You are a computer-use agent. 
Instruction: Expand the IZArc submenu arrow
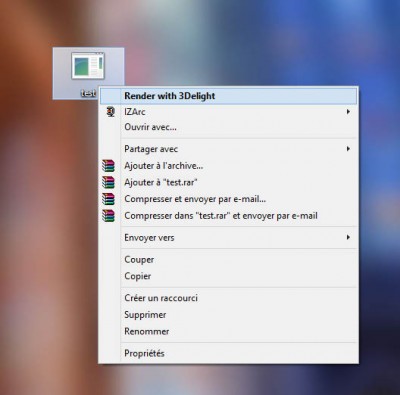(348, 112)
